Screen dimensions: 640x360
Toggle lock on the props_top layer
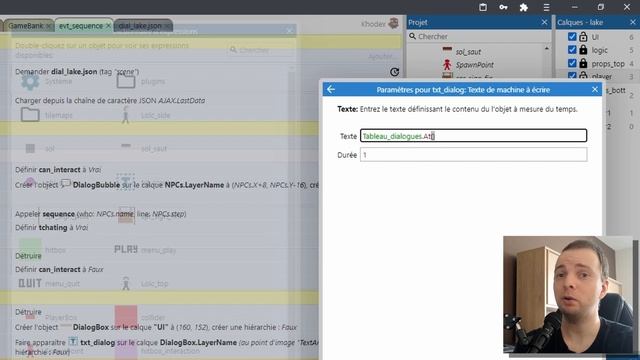point(583,64)
